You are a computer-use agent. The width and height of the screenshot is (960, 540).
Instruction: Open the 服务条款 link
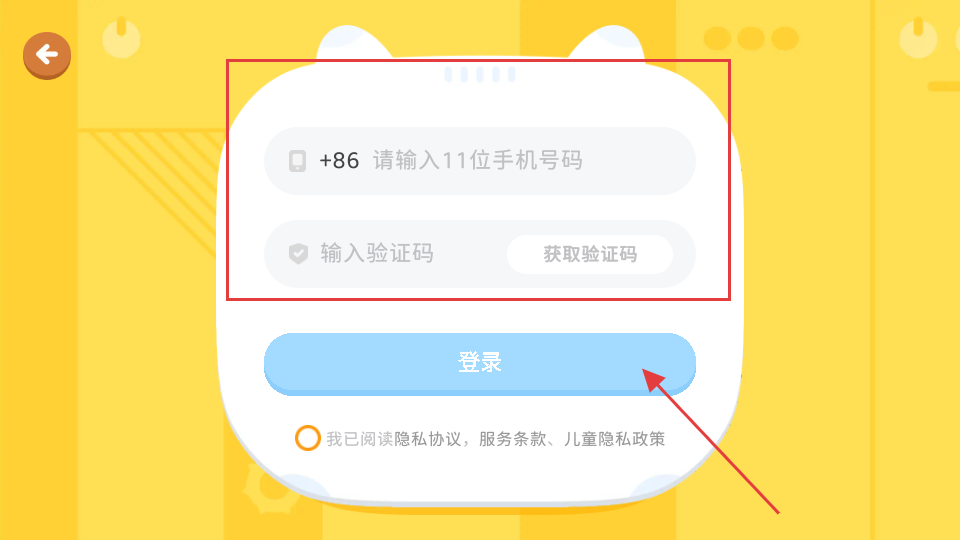(512, 439)
